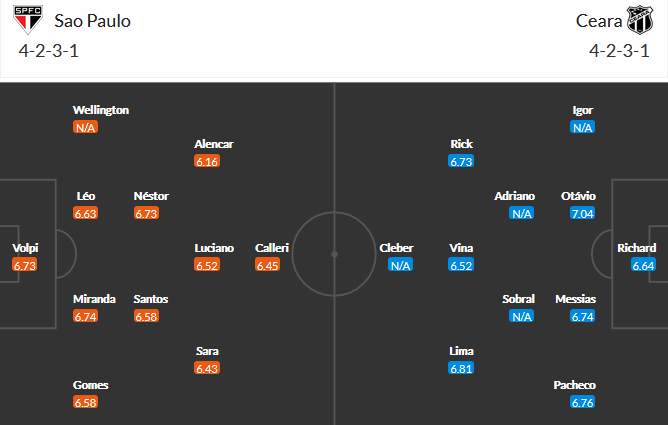Select Sao Paulo's 4-2-3-1 formation text
The width and height of the screenshot is (668, 425).
49,51
